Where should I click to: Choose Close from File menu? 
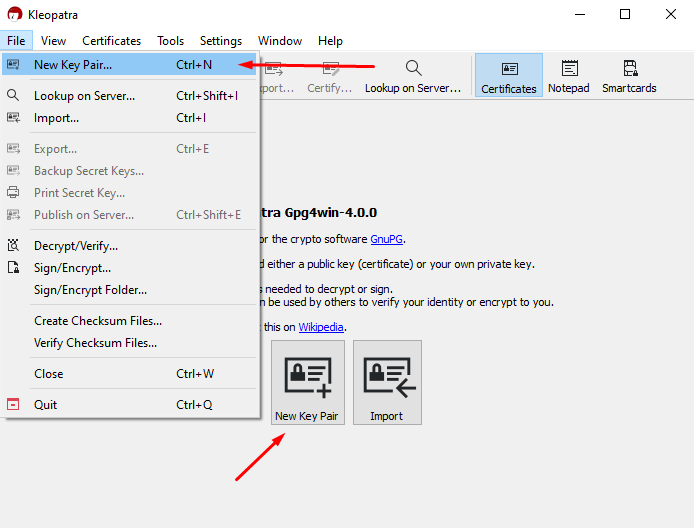click(129, 374)
